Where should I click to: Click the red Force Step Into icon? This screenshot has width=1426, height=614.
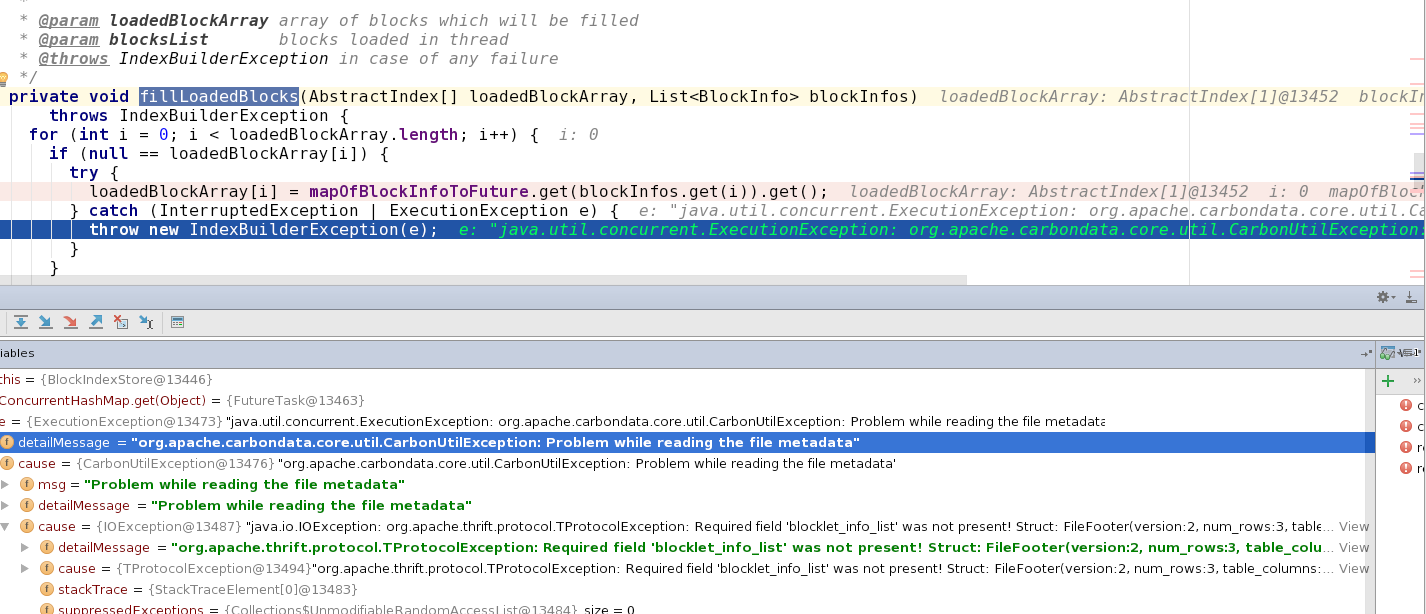pos(70,322)
